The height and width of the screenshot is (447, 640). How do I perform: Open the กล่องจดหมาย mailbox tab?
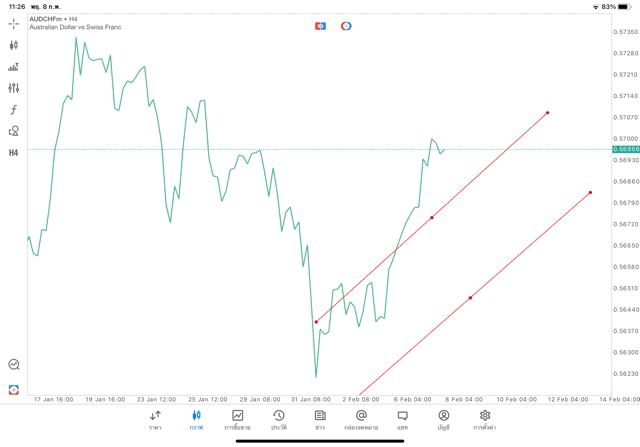pos(361,420)
